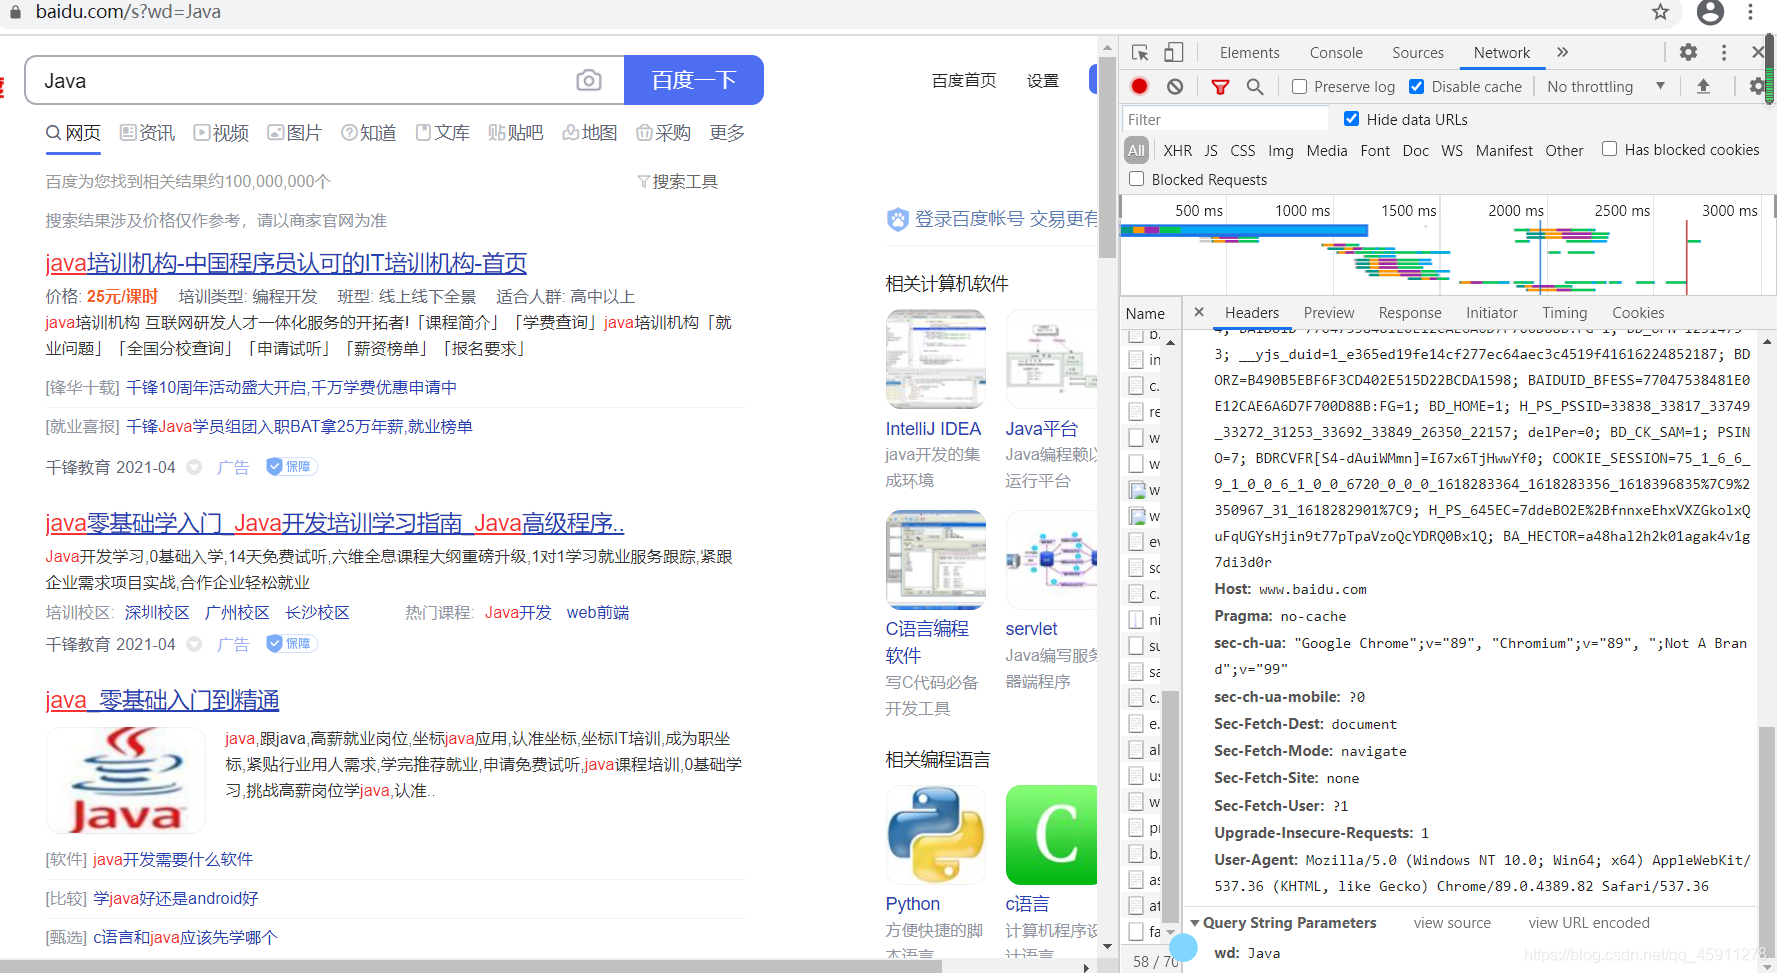Viewport: 1777px width, 973px height.
Task: Click the Java coffee logo image
Action: pos(126,781)
